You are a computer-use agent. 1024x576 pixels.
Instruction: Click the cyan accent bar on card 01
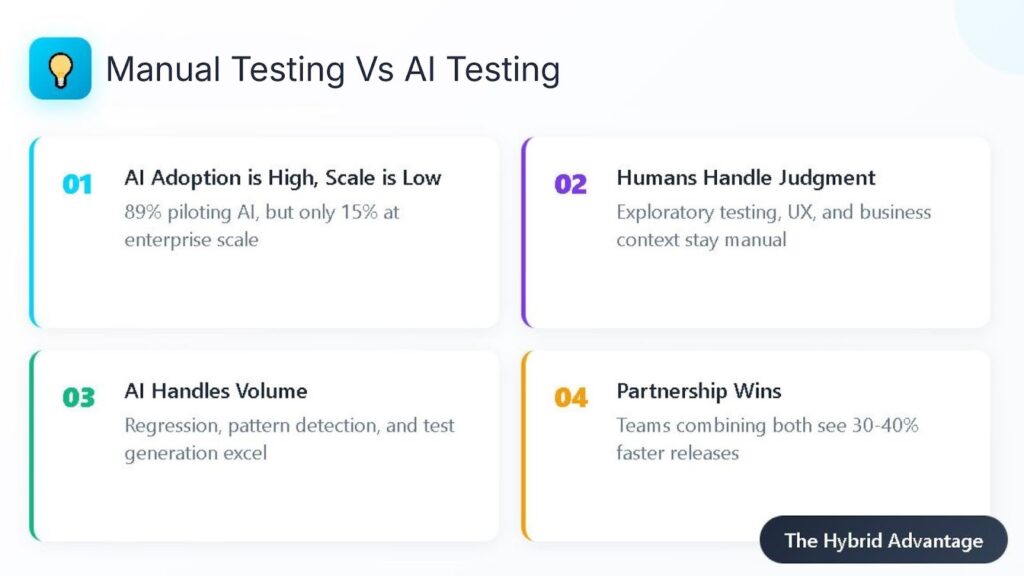tap(33, 232)
